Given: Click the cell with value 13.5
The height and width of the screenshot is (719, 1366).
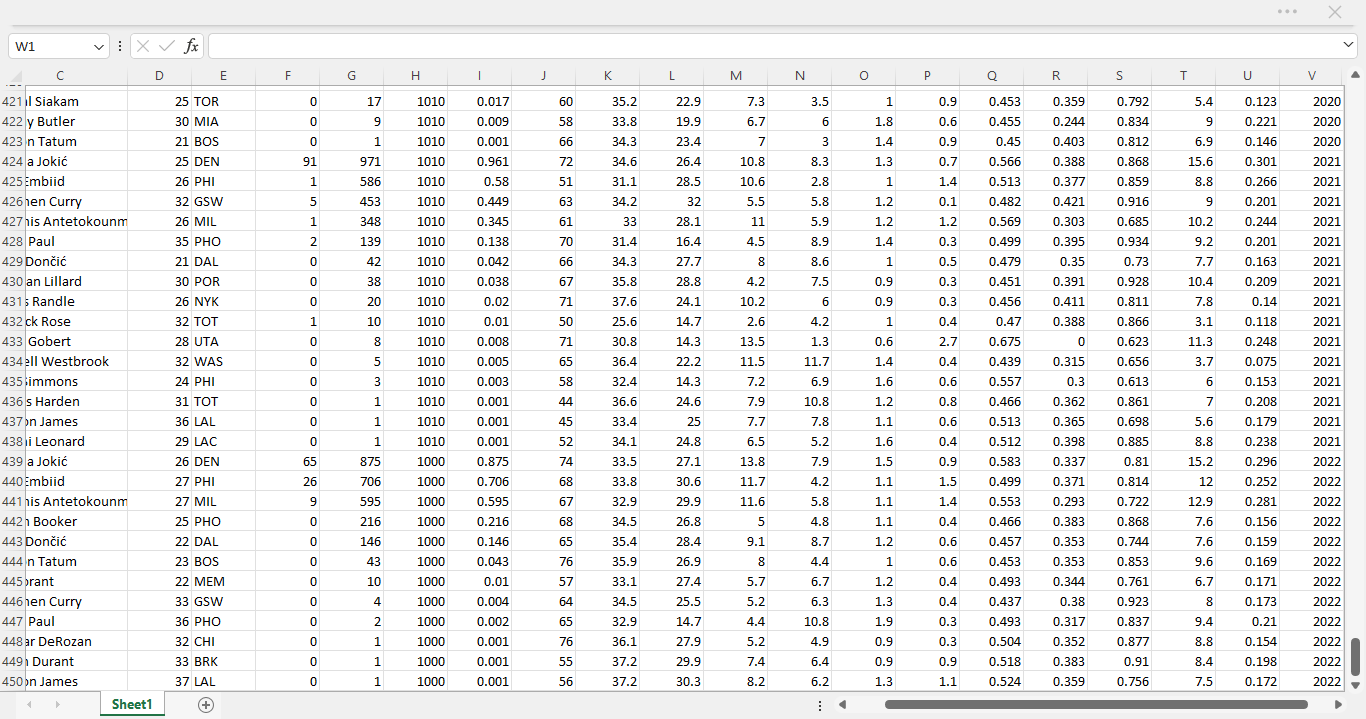Looking at the screenshot, I should click(x=735, y=341).
